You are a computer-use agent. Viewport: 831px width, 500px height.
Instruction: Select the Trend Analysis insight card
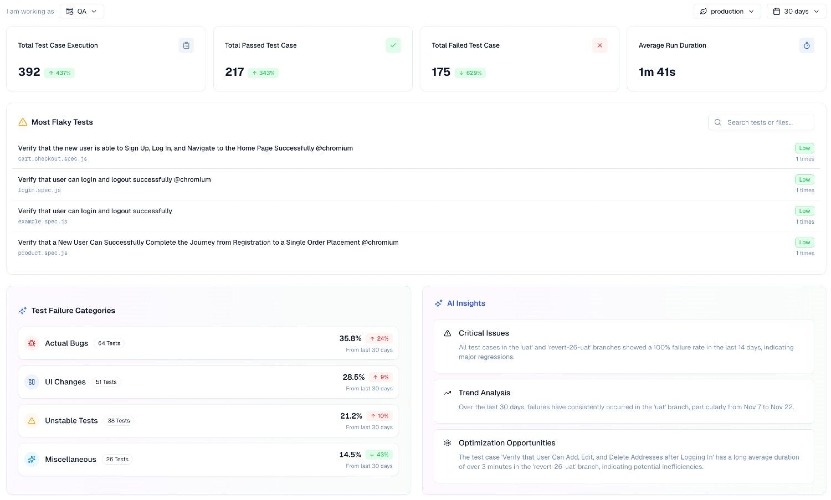tap(626, 399)
